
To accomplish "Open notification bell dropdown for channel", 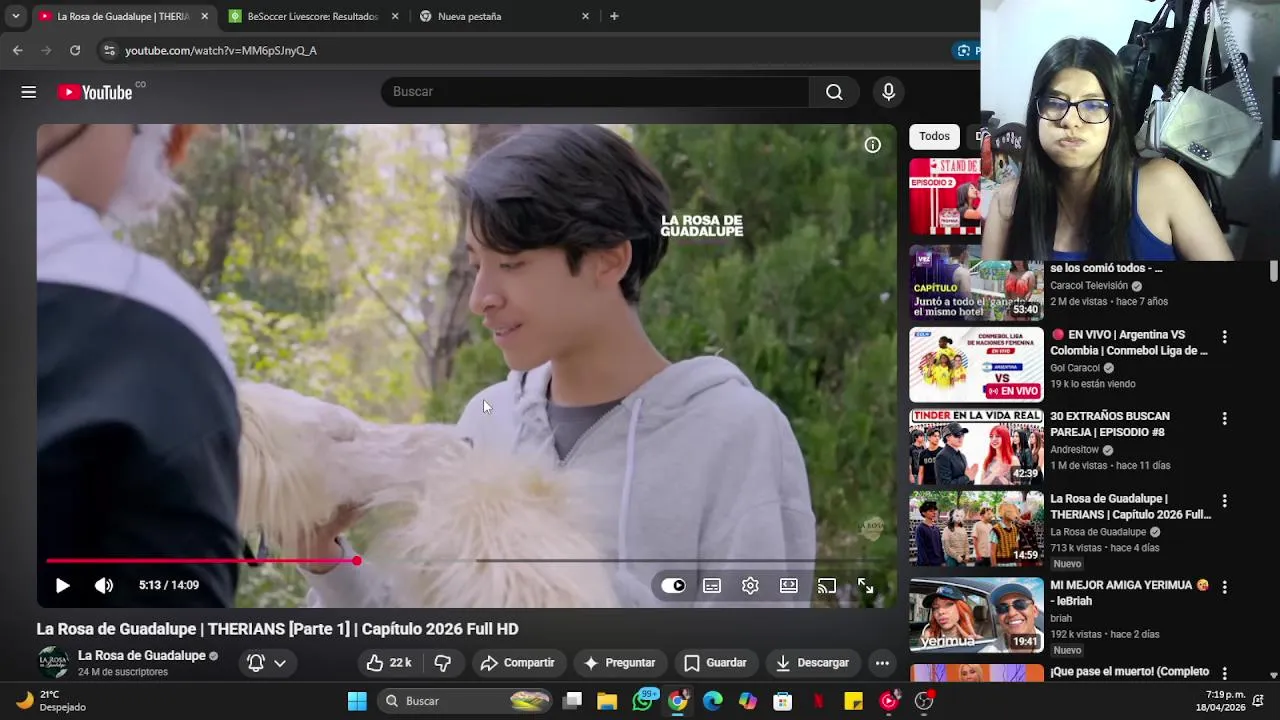I will coord(267,663).
